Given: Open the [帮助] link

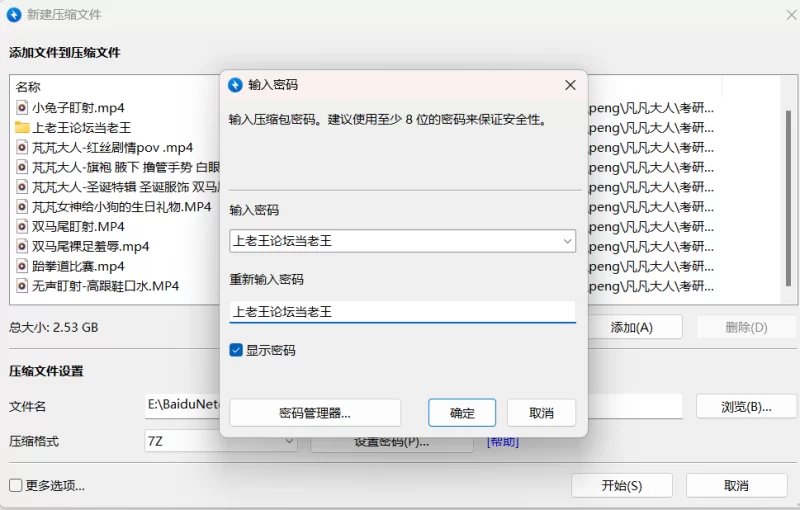Looking at the screenshot, I should tap(502, 441).
